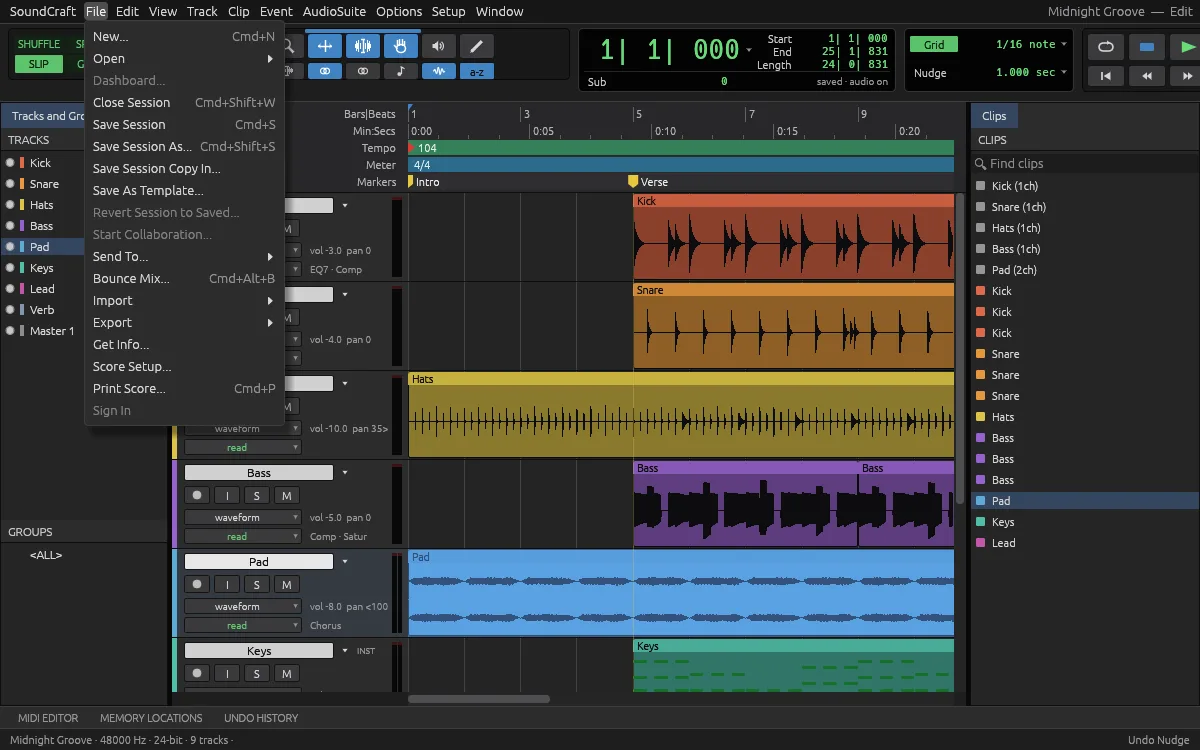Viewport: 1200px width, 750px height.
Task: Choose Bounce Mix from File menu
Action: [184, 279]
